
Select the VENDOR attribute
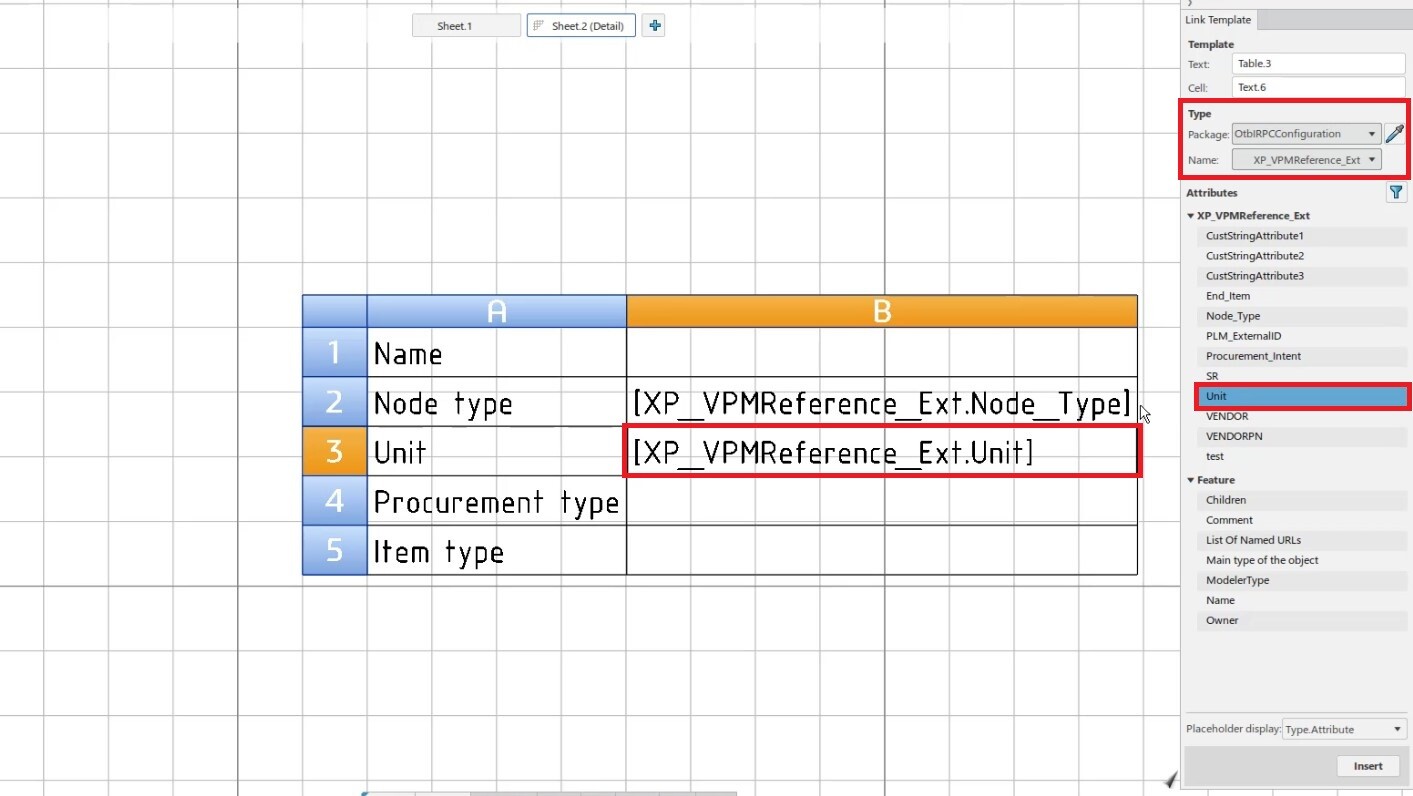(x=1301, y=416)
